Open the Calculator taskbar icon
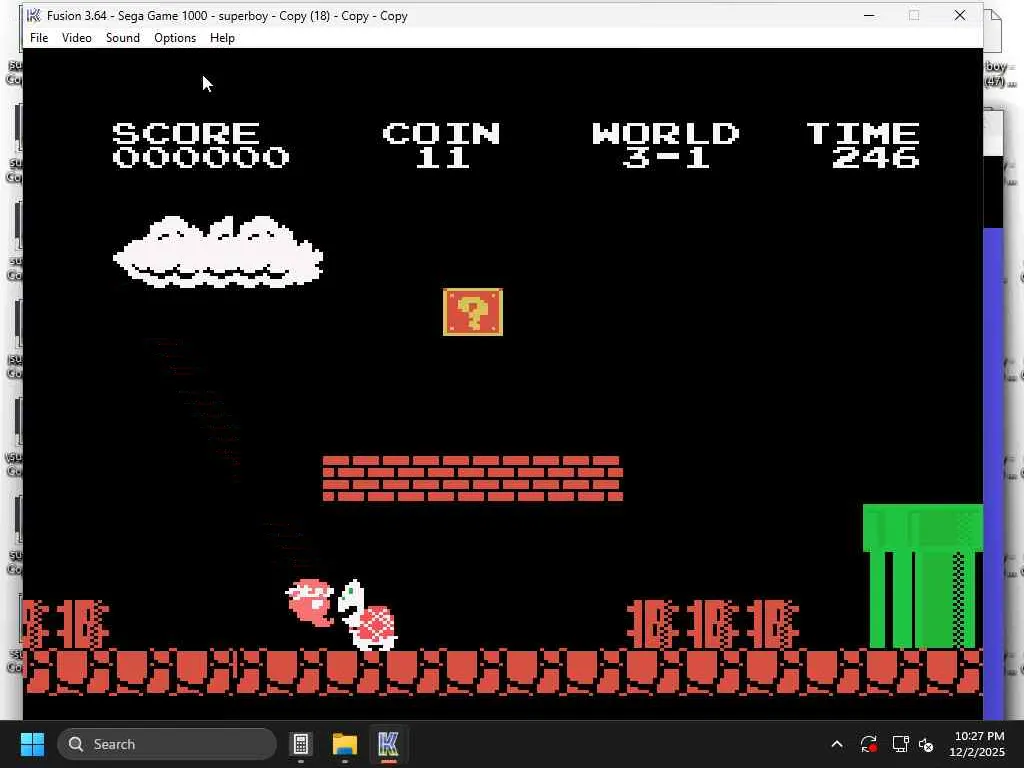The image size is (1024, 768). (x=301, y=744)
